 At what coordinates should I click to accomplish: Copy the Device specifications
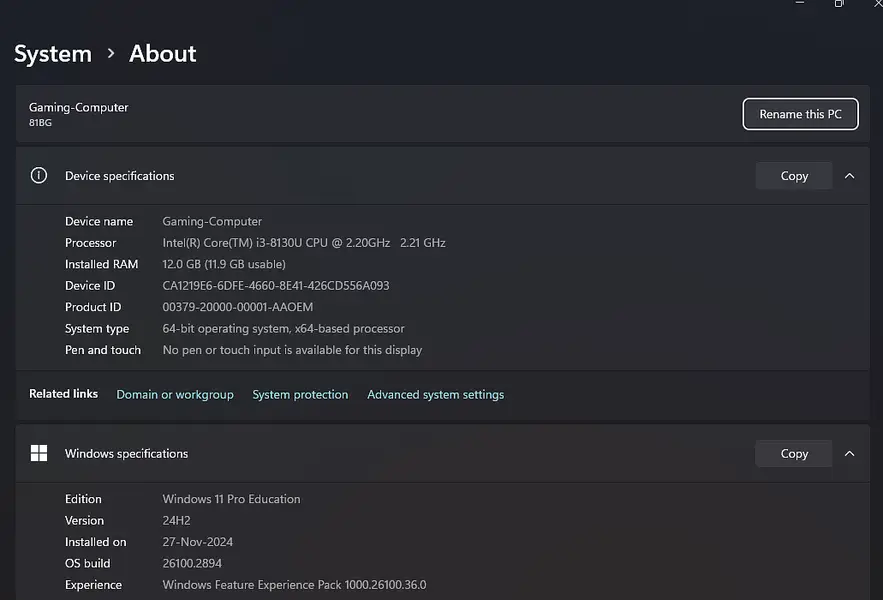(x=794, y=176)
